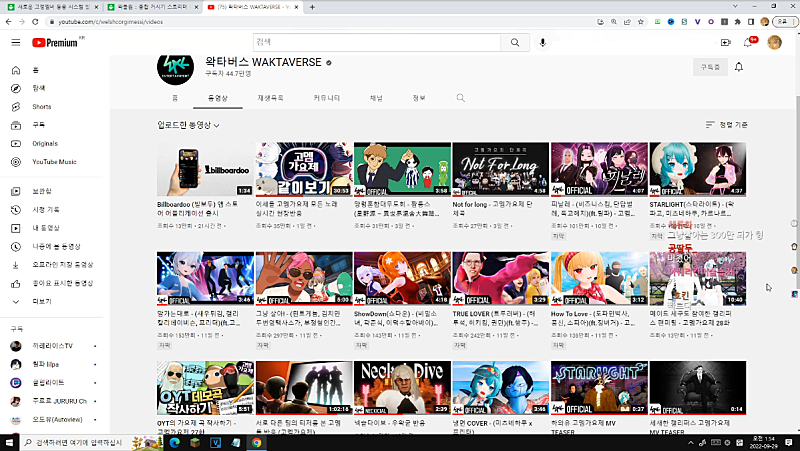Click the channel search magnifier icon

point(461,98)
